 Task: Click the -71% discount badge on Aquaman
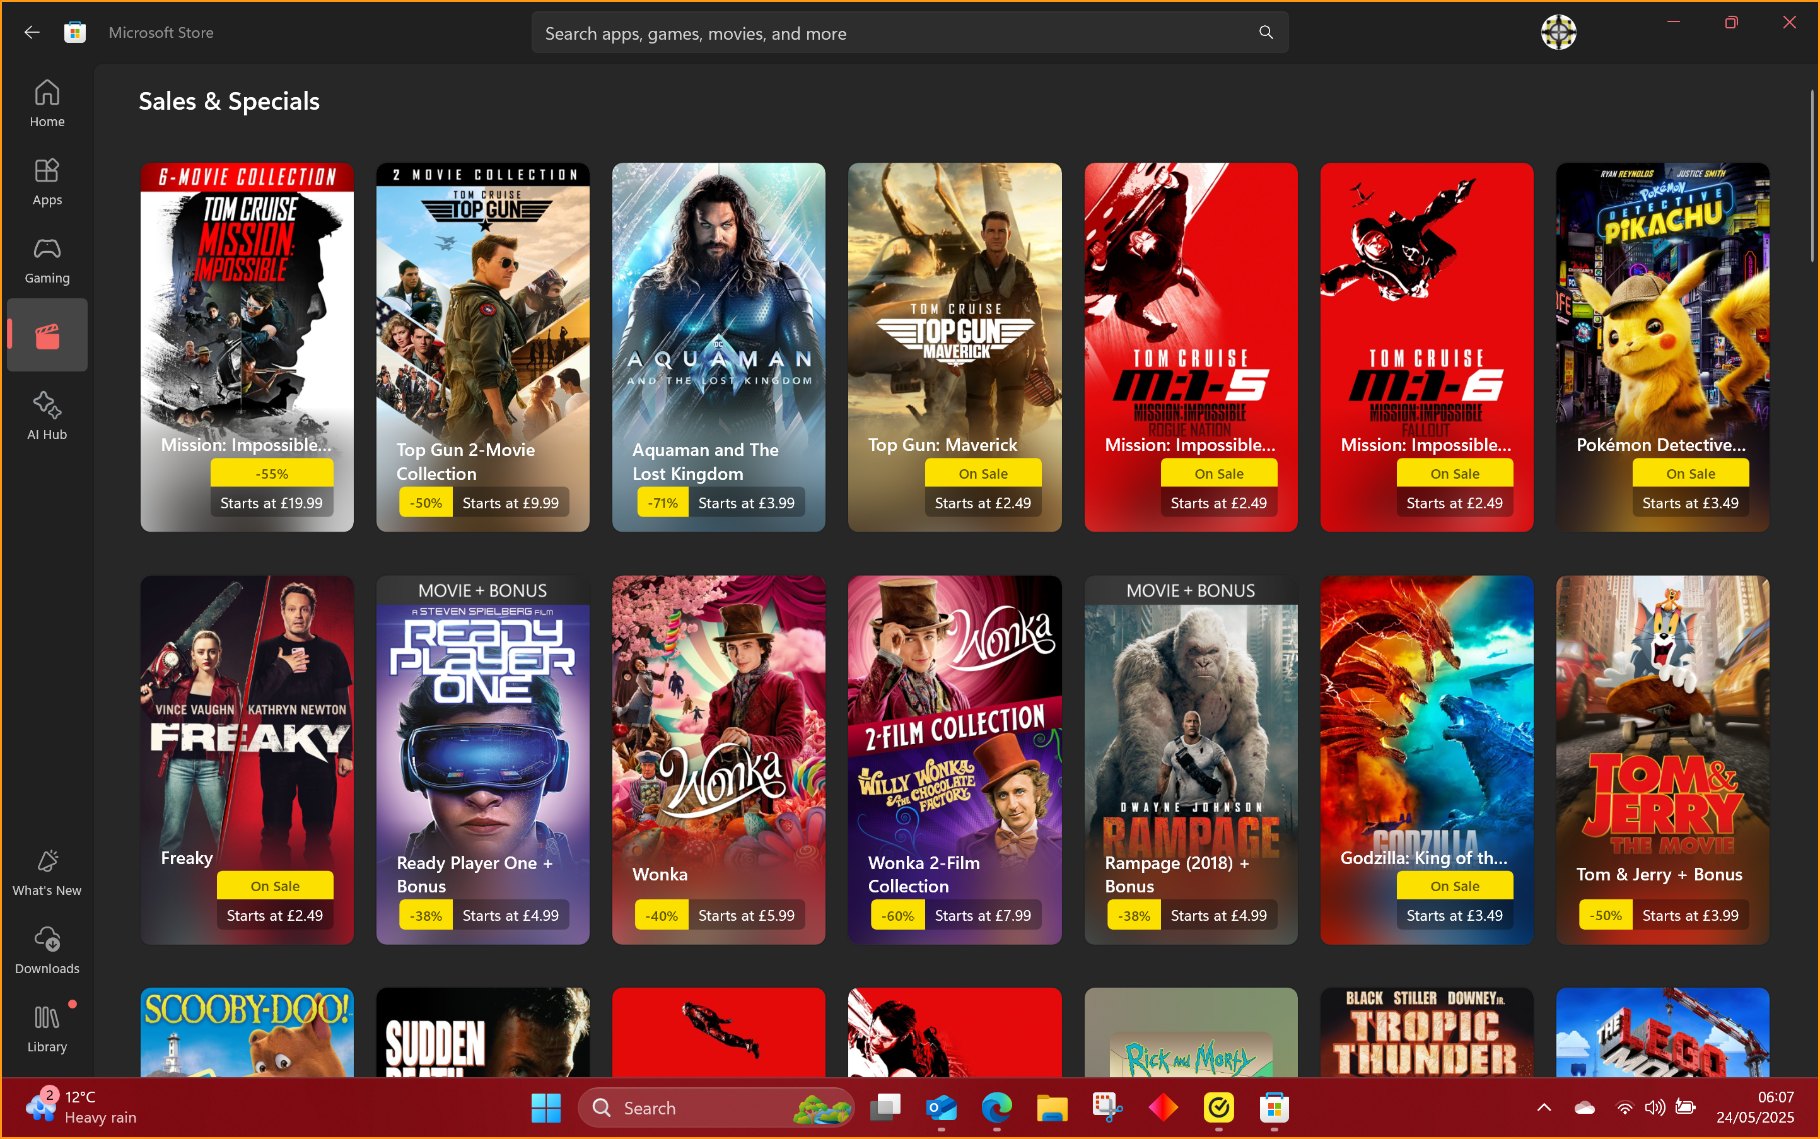(x=662, y=503)
